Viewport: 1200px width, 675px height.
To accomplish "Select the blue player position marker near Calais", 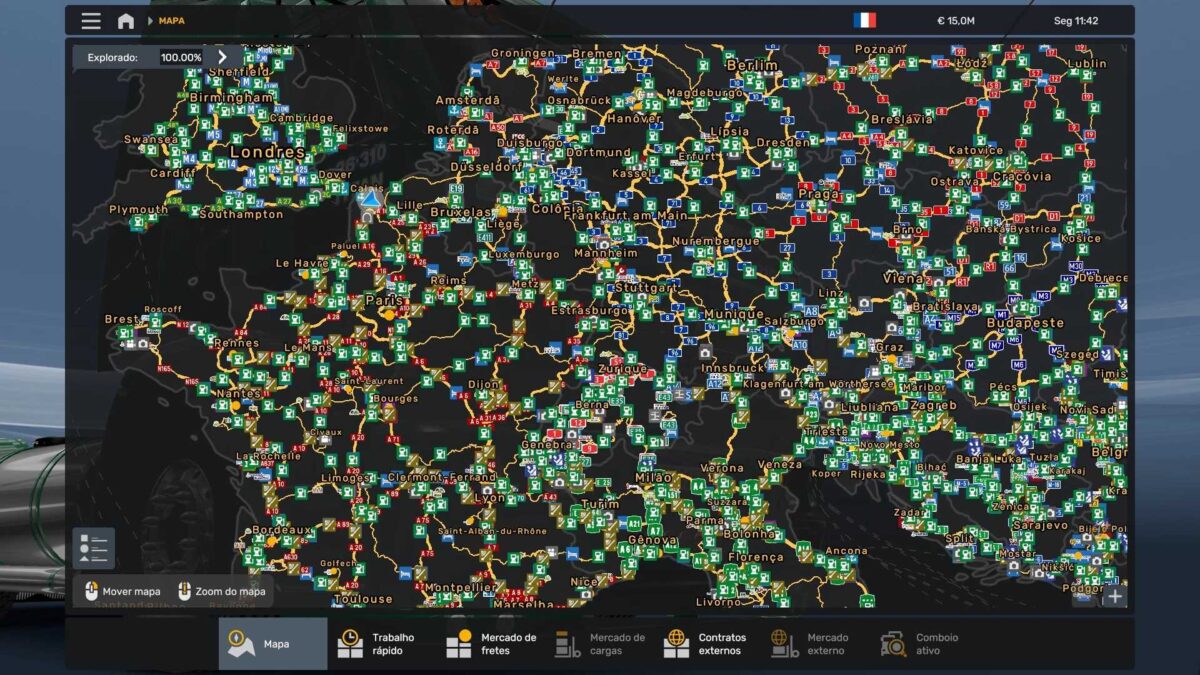I will pyautogui.click(x=369, y=202).
